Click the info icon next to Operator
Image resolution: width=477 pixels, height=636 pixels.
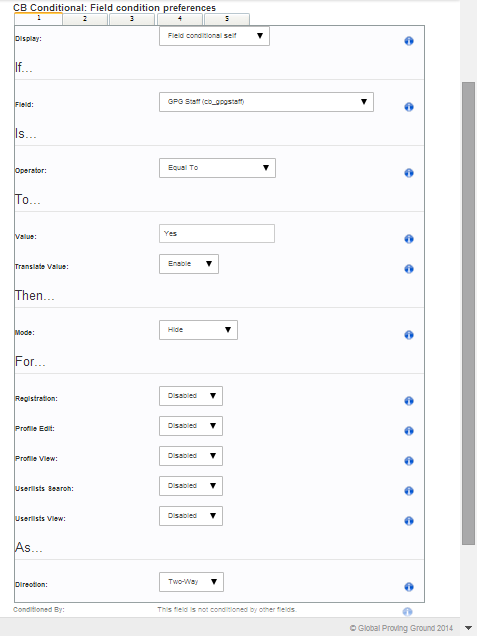409,173
